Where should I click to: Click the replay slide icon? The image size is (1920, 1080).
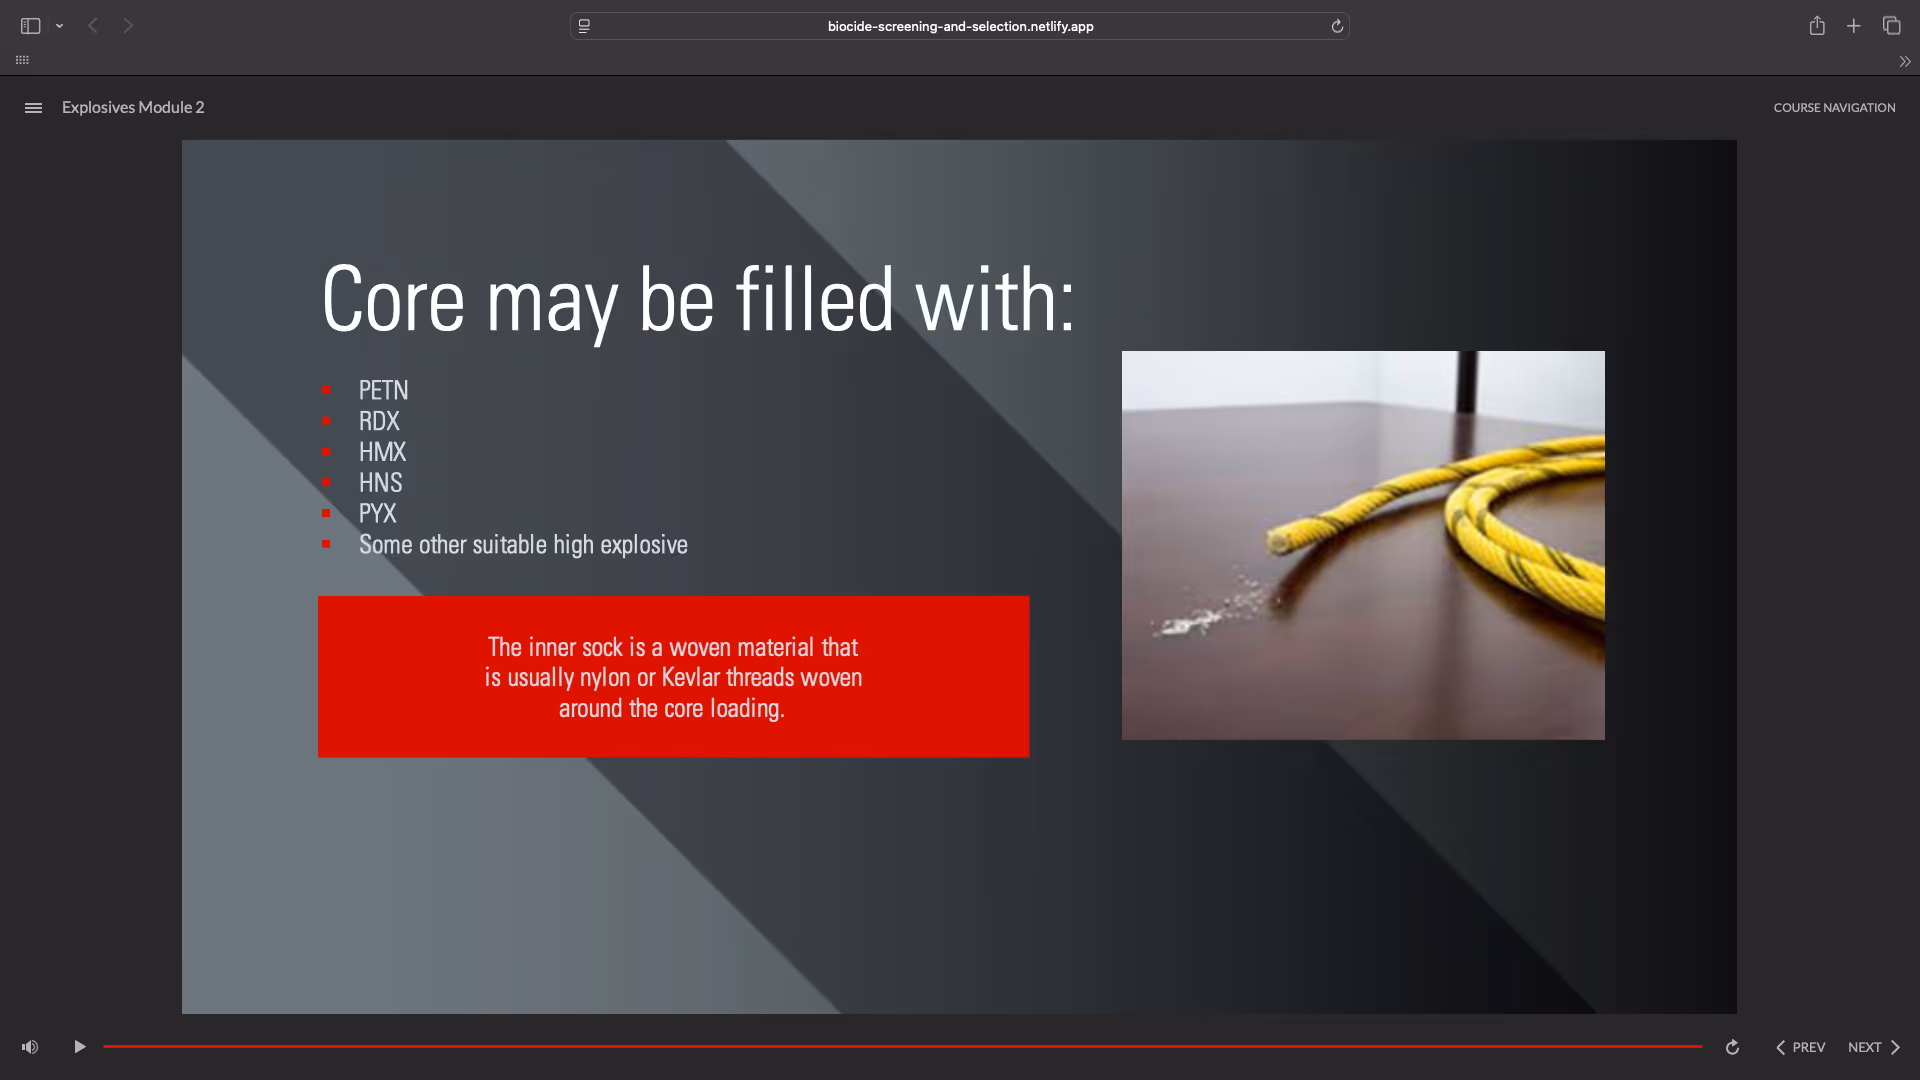1732,1047
